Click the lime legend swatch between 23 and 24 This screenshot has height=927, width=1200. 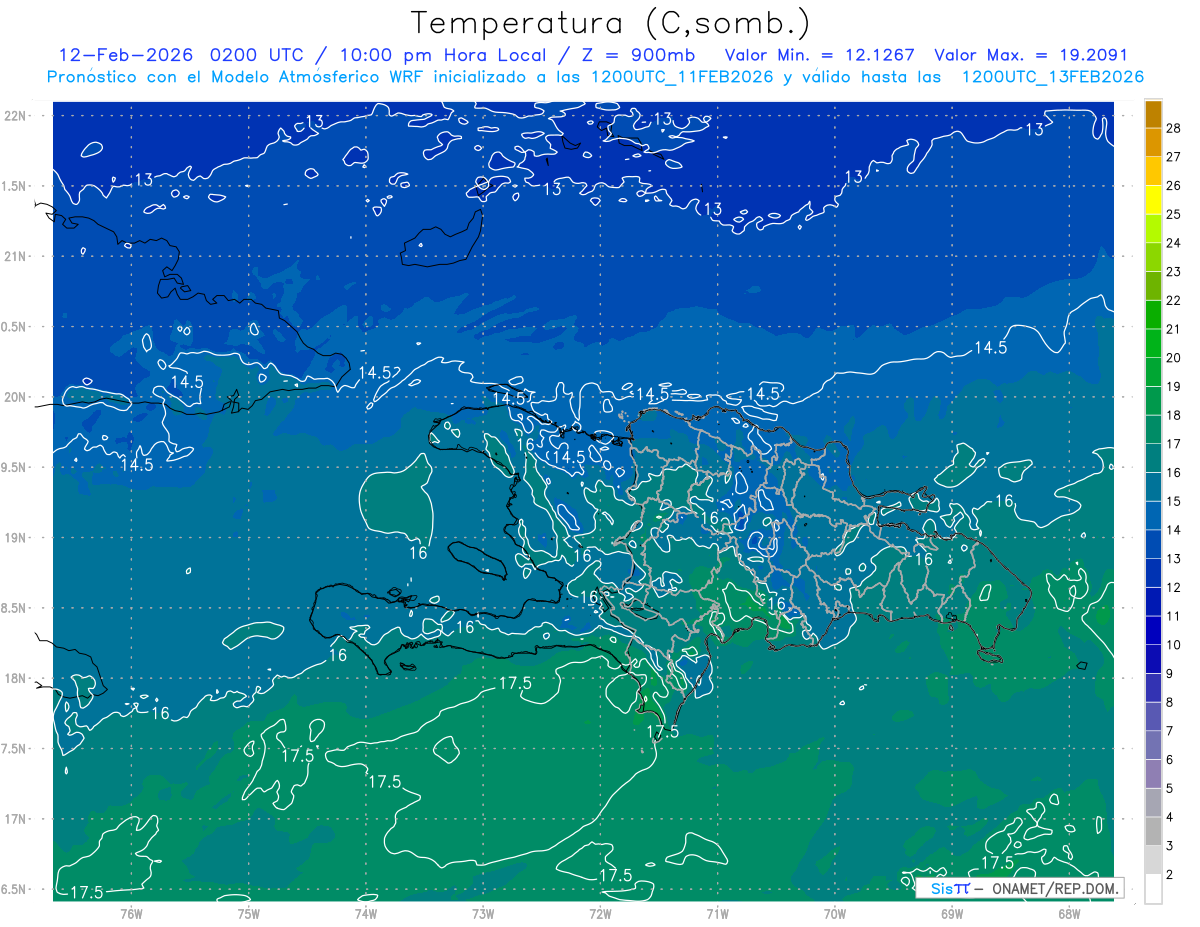coord(1153,256)
